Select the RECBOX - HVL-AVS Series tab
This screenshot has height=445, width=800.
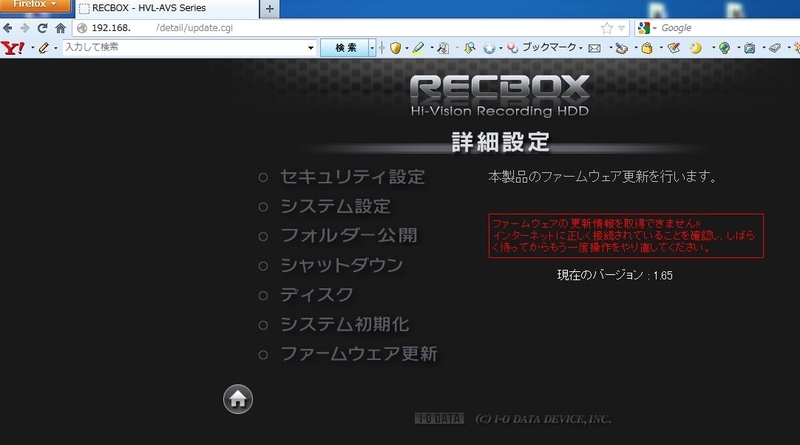(x=167, y=9)
